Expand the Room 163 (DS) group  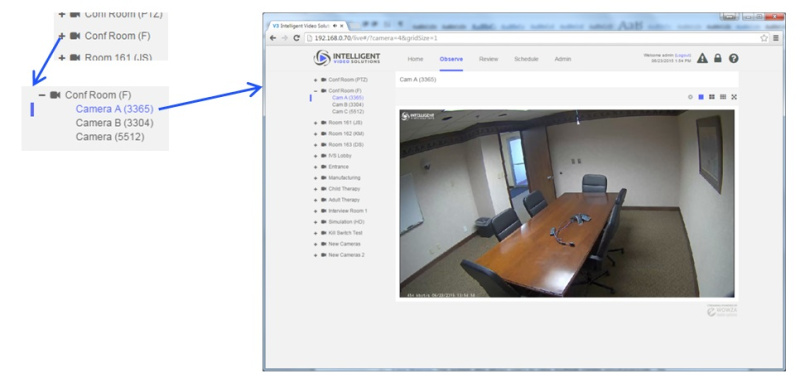tap(316, 145)
